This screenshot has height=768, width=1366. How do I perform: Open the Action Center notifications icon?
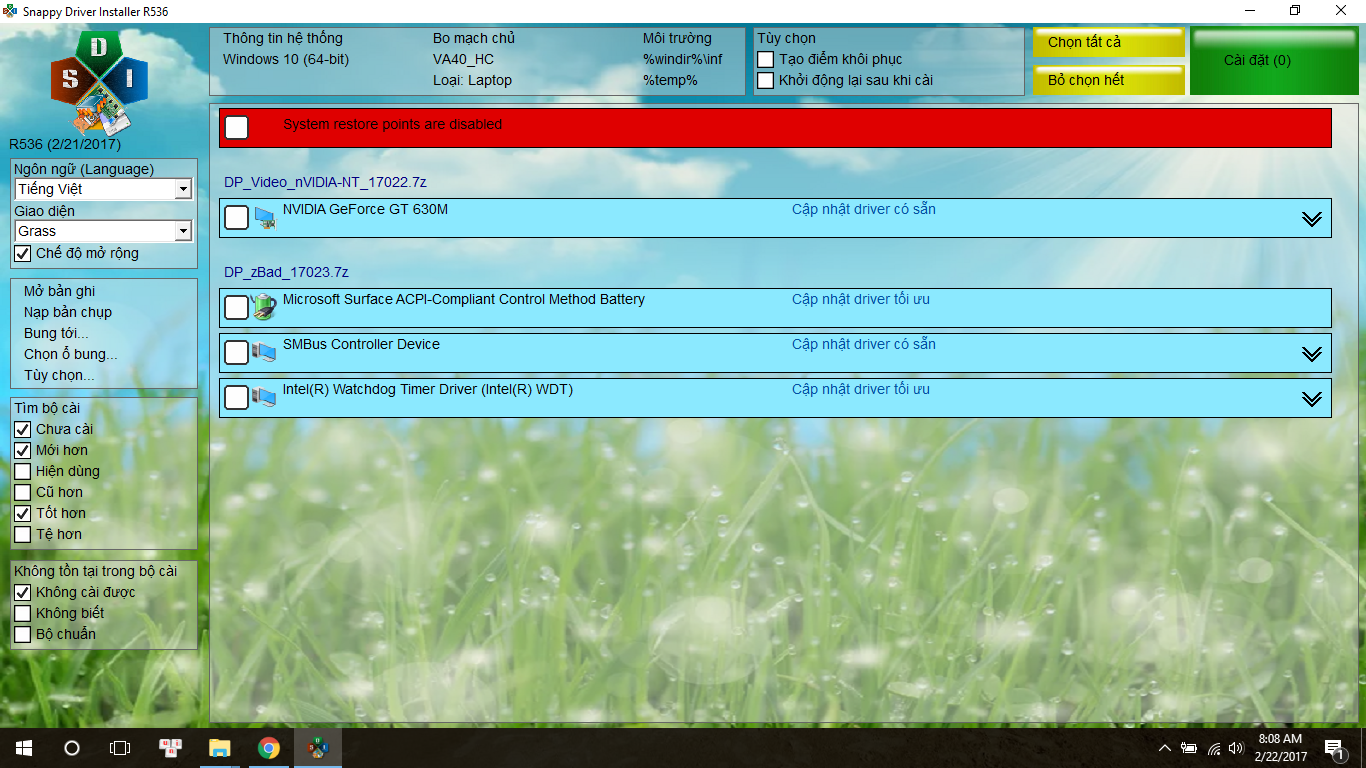point(1334,748)
